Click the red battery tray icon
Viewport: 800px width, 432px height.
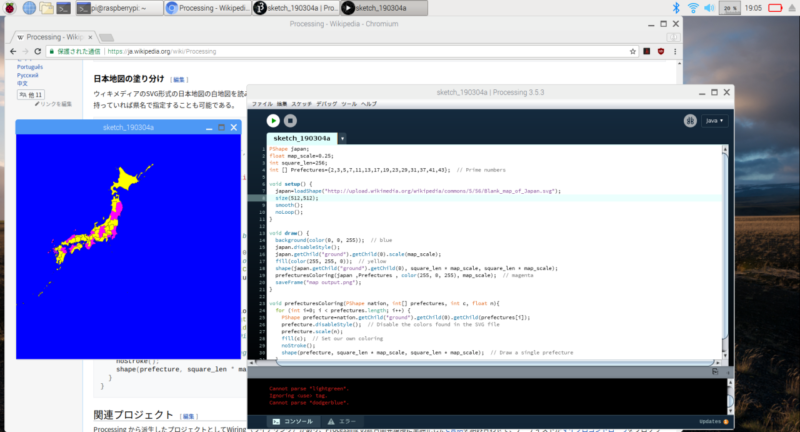[x=775, y=8]
